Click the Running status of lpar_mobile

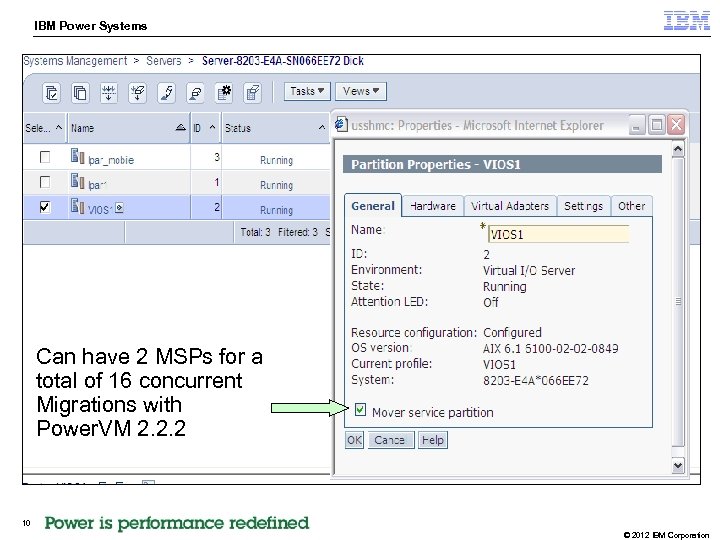[276, 160]
